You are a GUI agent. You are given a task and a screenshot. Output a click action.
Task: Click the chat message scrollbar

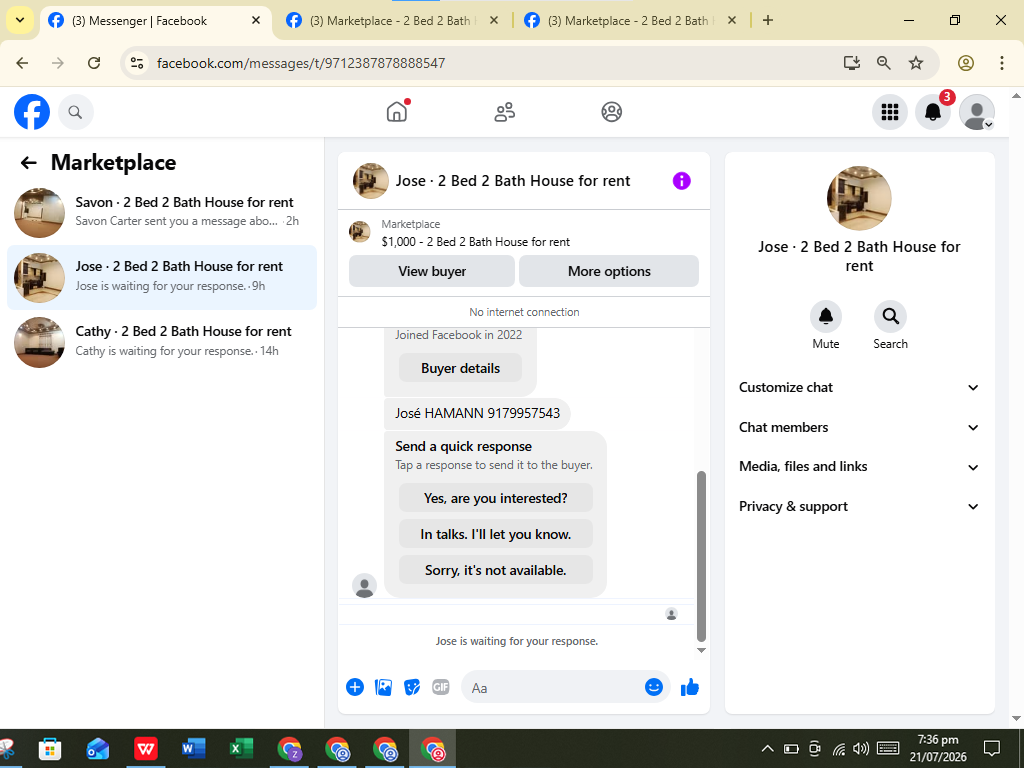coord(701,556)
